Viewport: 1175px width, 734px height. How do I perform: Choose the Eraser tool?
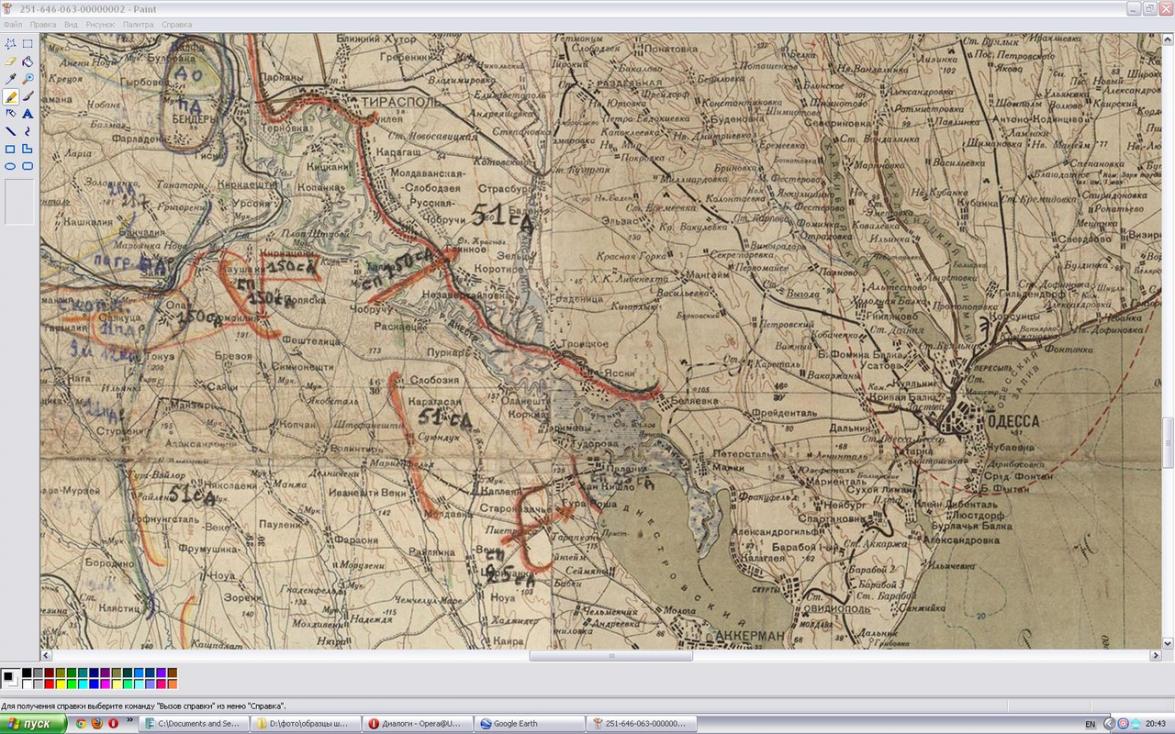[10, 61]
